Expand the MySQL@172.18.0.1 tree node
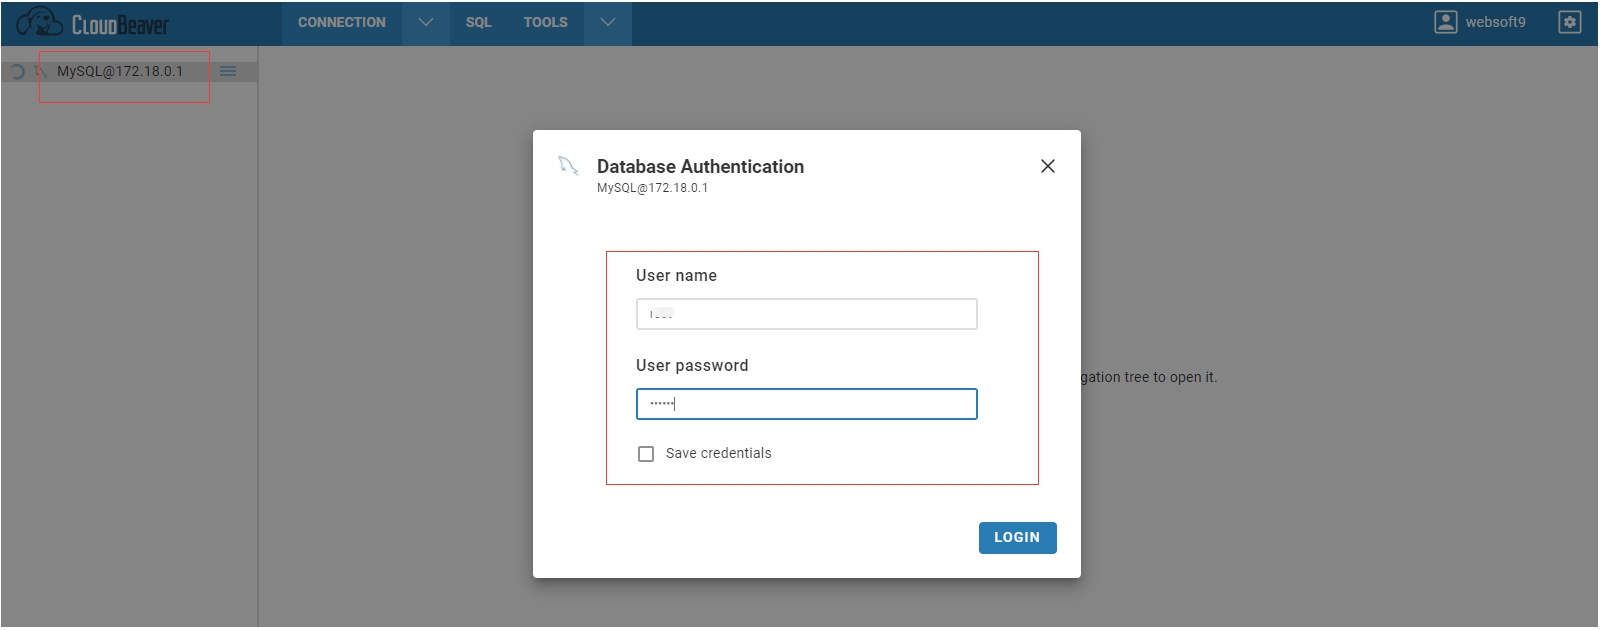Image resolution: width=1600 pixels, height=630 pixels. [x=17, y=72]
